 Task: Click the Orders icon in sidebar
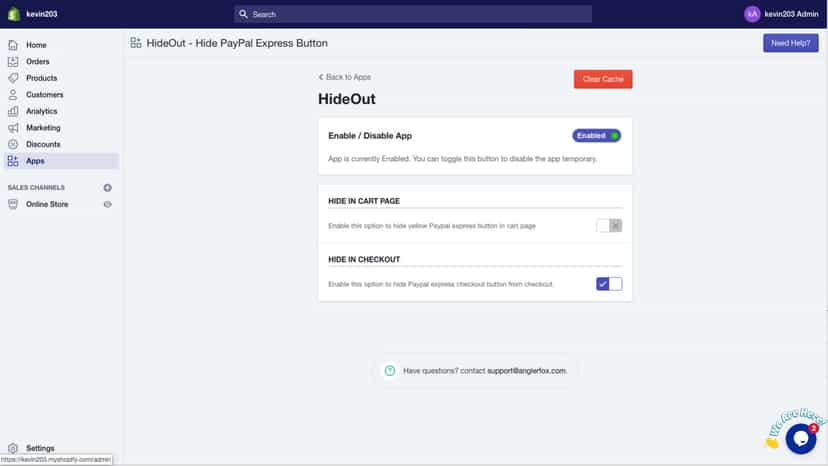13,62
